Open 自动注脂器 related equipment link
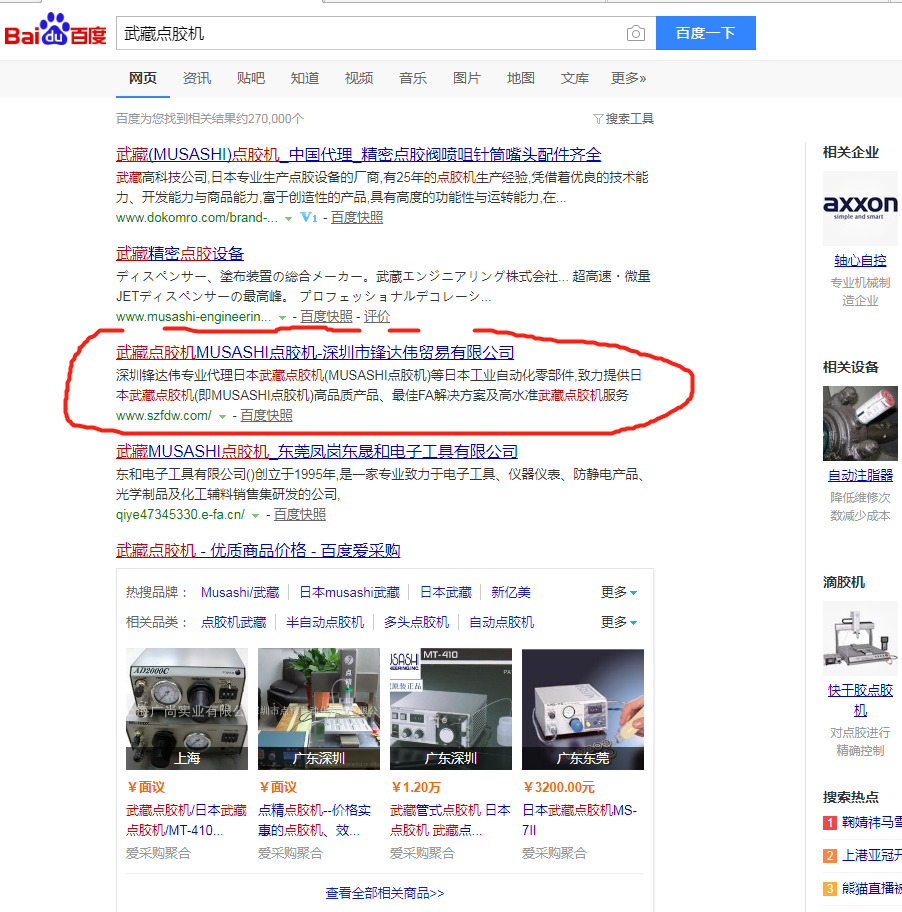902x912 pixels. (860, 476)
